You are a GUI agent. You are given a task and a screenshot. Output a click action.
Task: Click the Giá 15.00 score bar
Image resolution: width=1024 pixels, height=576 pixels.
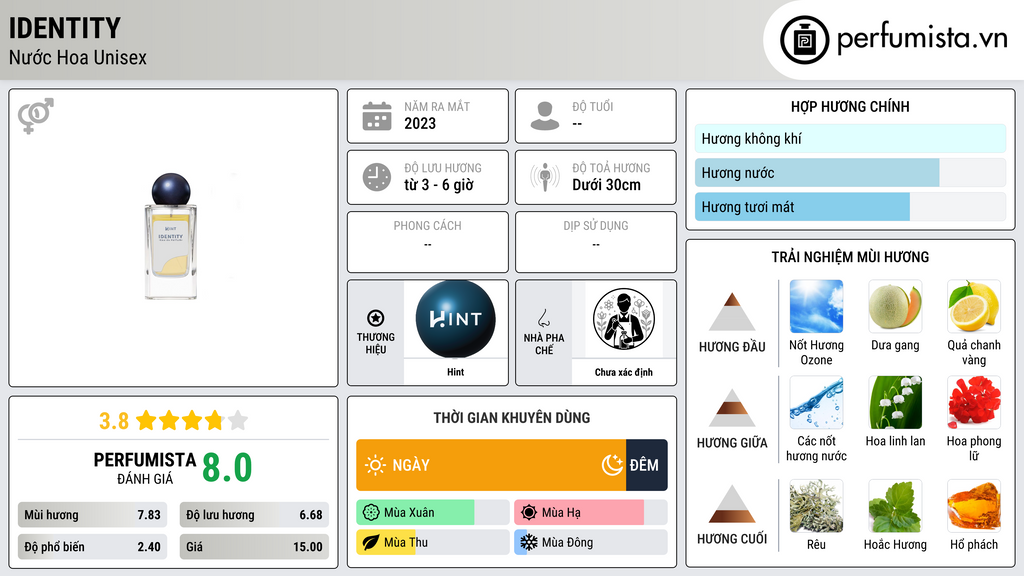coord(254,547)
